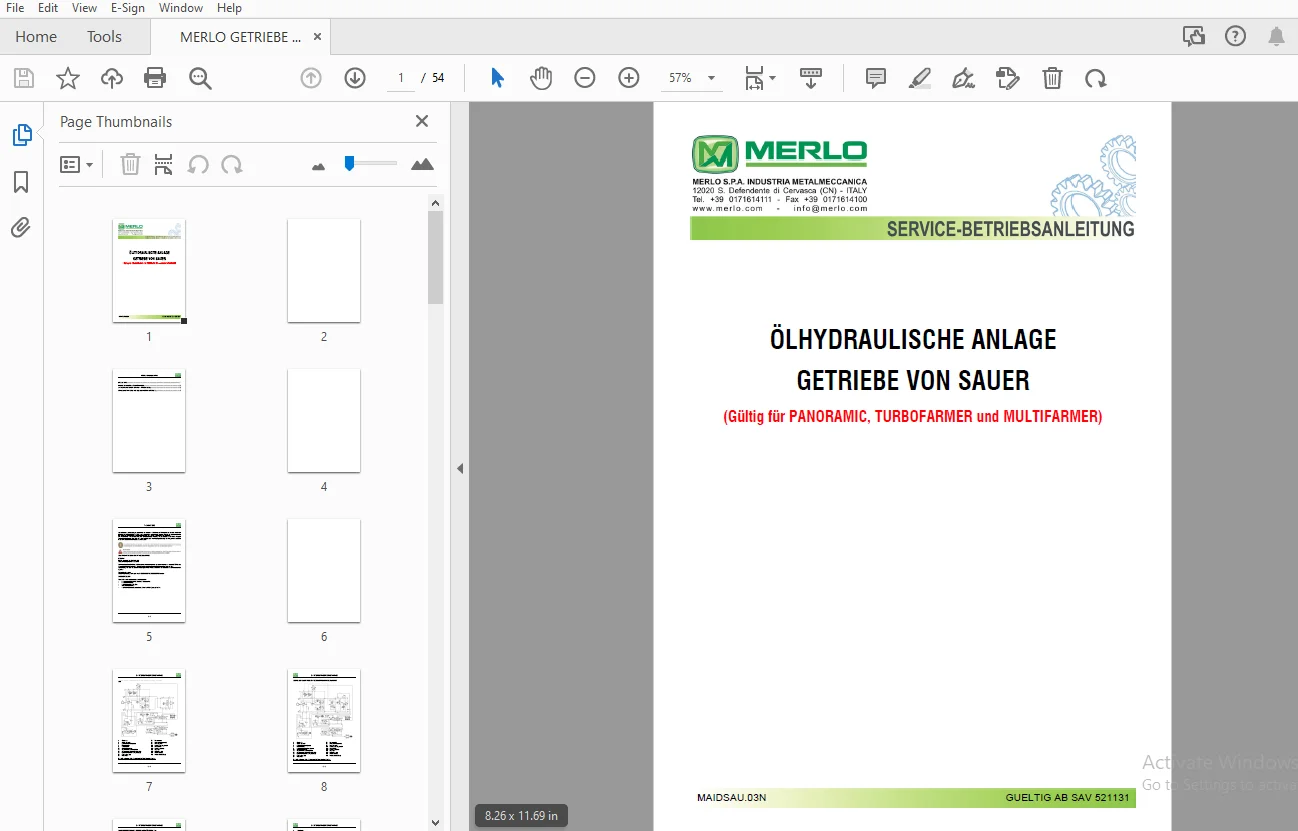Click the ÖLHYDRAULISCHE ANLAGE heading

913,340
